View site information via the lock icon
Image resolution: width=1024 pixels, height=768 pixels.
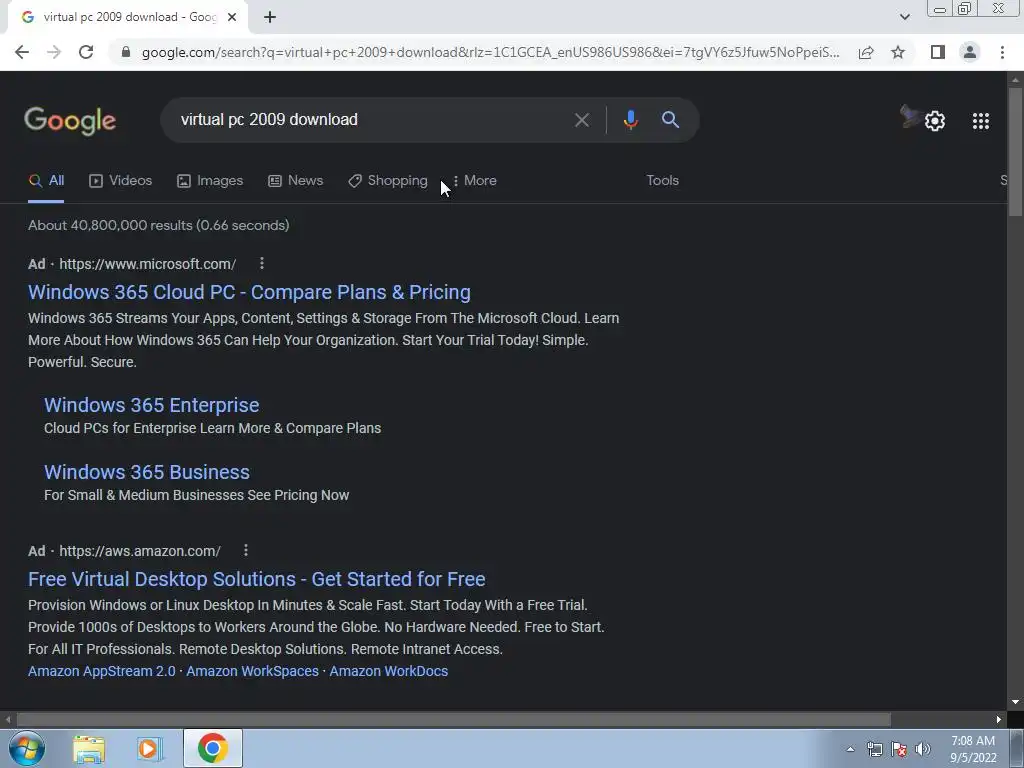(126, 52)
